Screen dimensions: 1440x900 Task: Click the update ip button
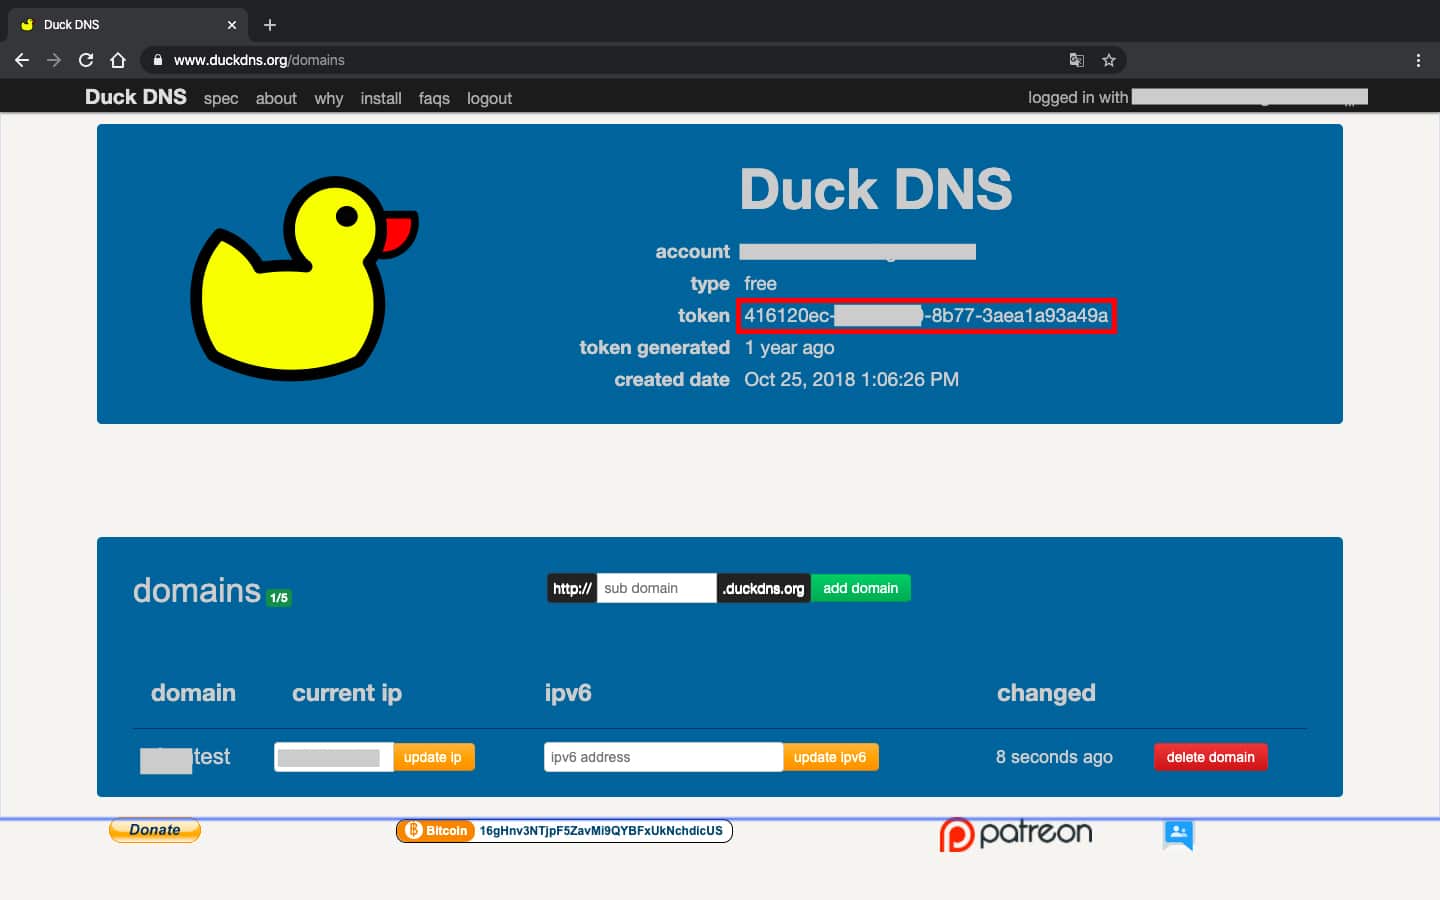click(433, 757)
